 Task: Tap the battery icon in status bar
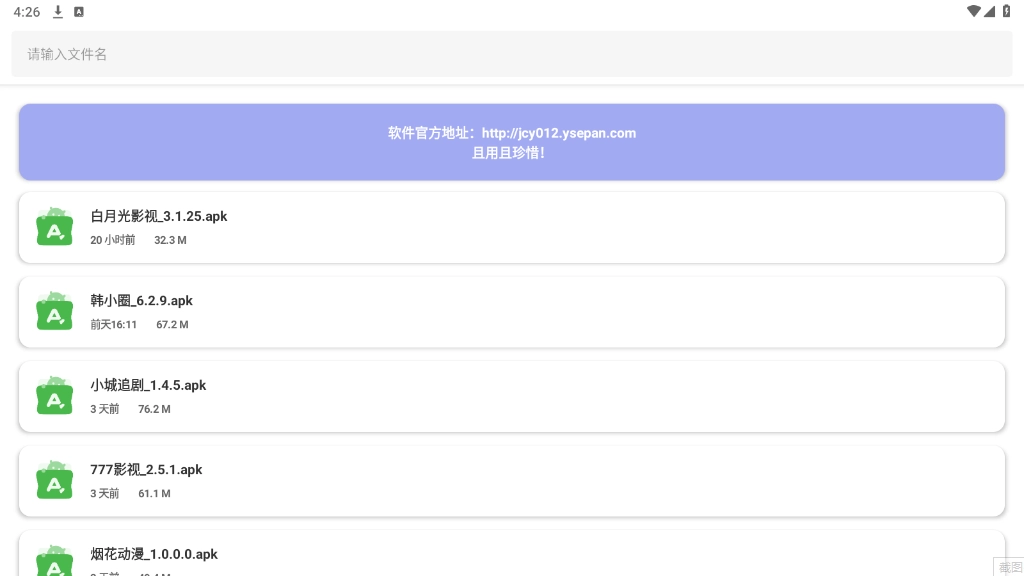(x=1006, y=12)
